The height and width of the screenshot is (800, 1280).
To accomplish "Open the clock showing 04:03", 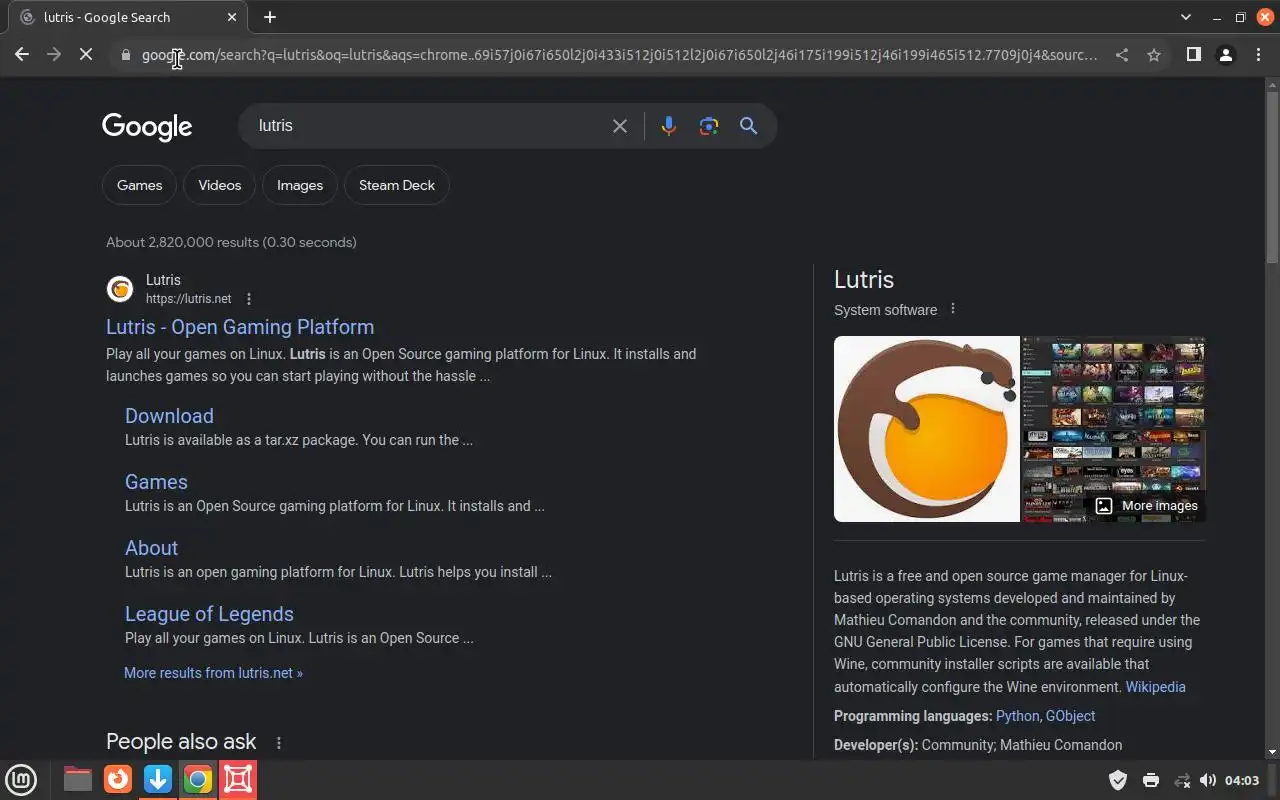I will click(x=1242, y=780).
